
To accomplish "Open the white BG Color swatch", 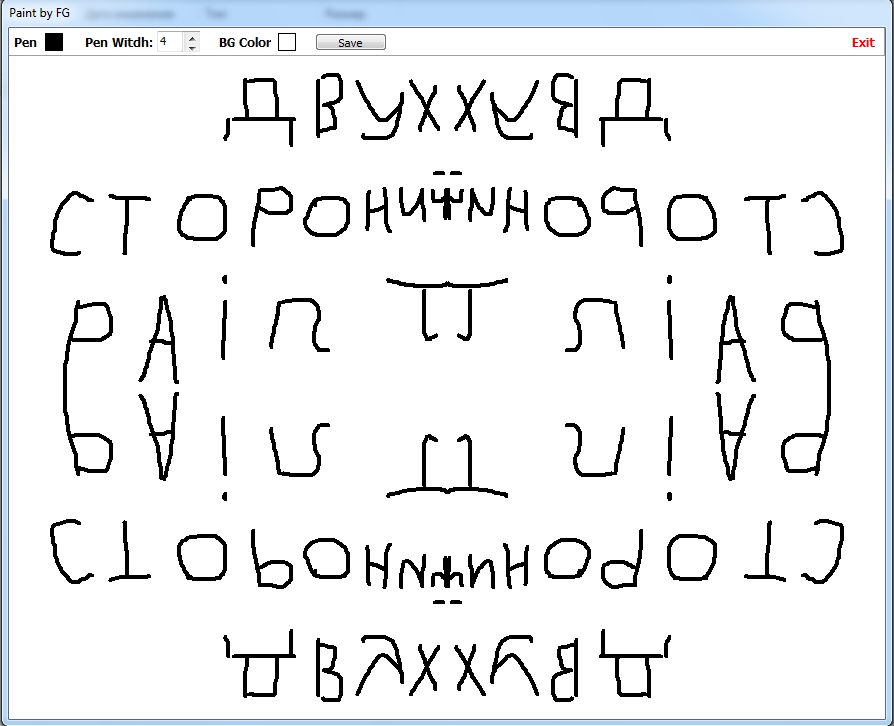I will [287, 42].
